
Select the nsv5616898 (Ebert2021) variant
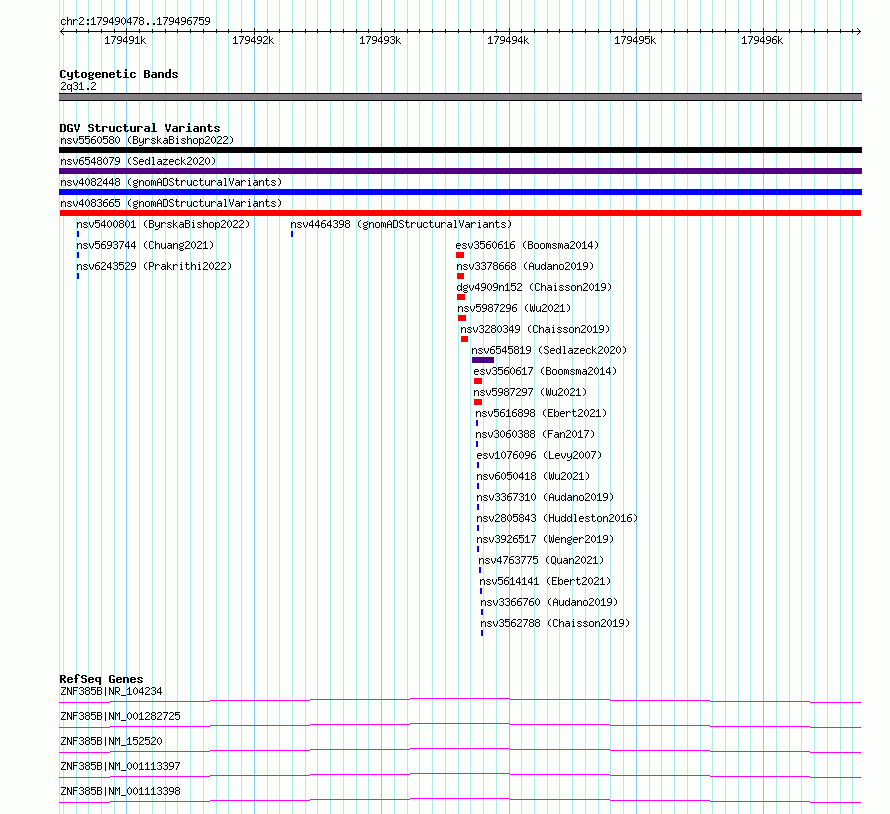pyautogui.click(x=541, y=413)
